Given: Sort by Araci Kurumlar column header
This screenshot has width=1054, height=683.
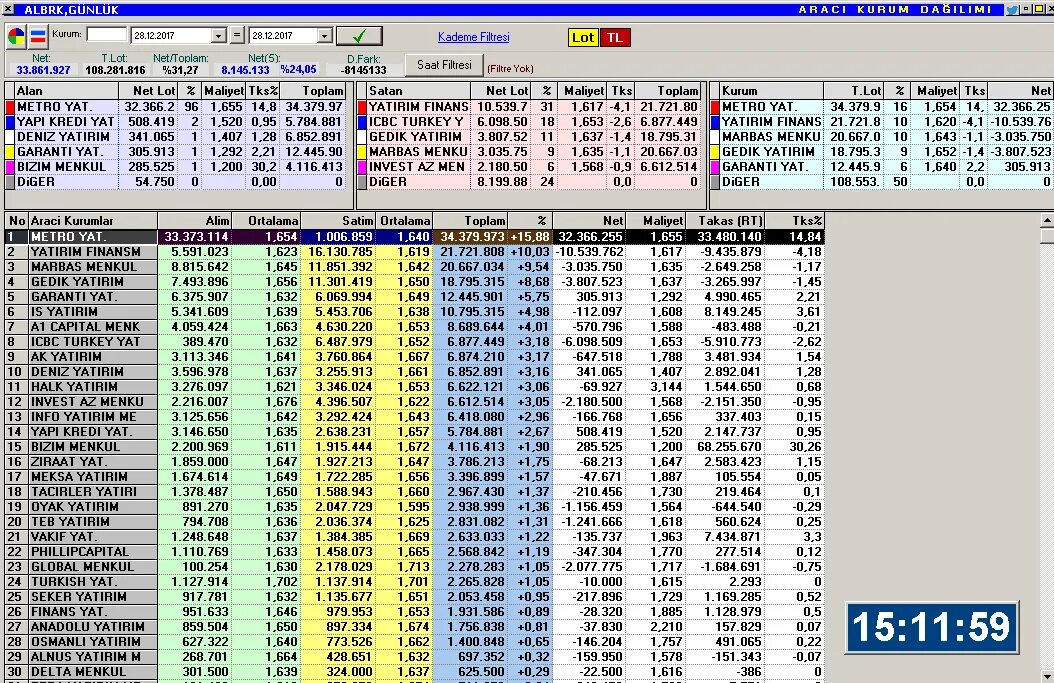Looking at the screenshot, I should click(x=93, y=220).
